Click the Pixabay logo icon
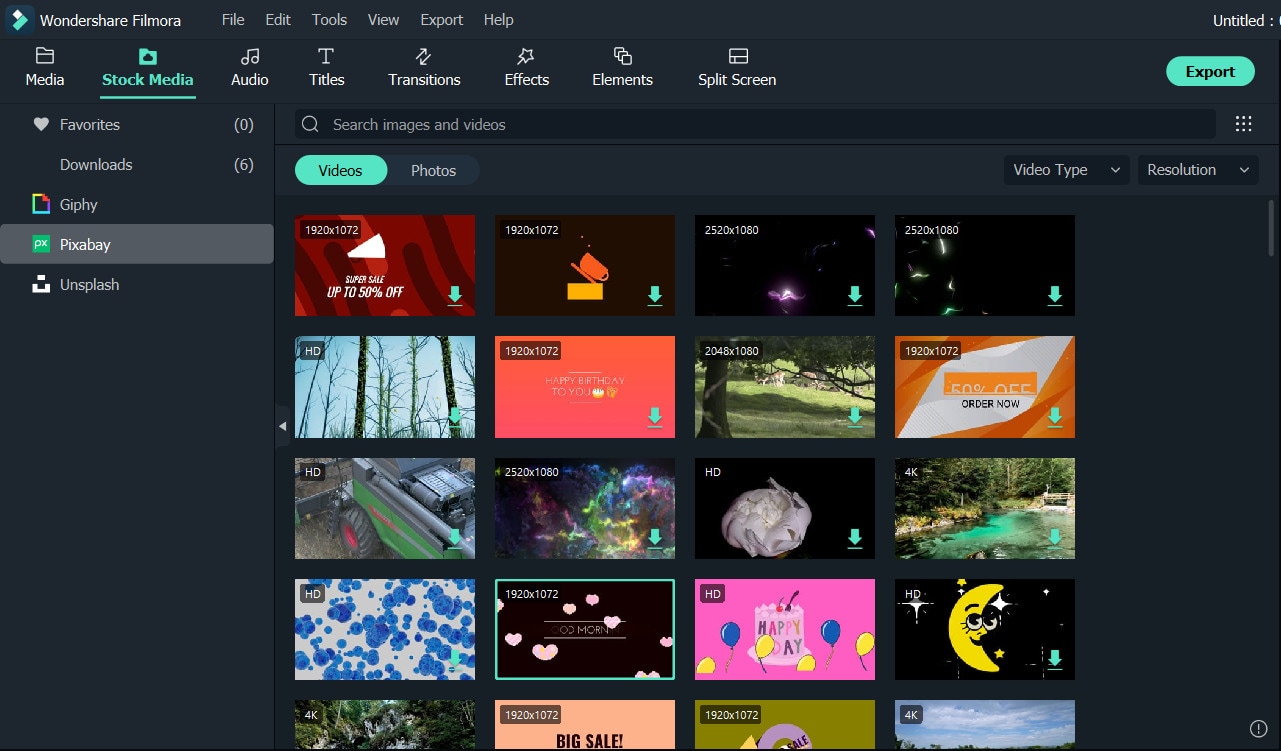 (x=41, y=244)
